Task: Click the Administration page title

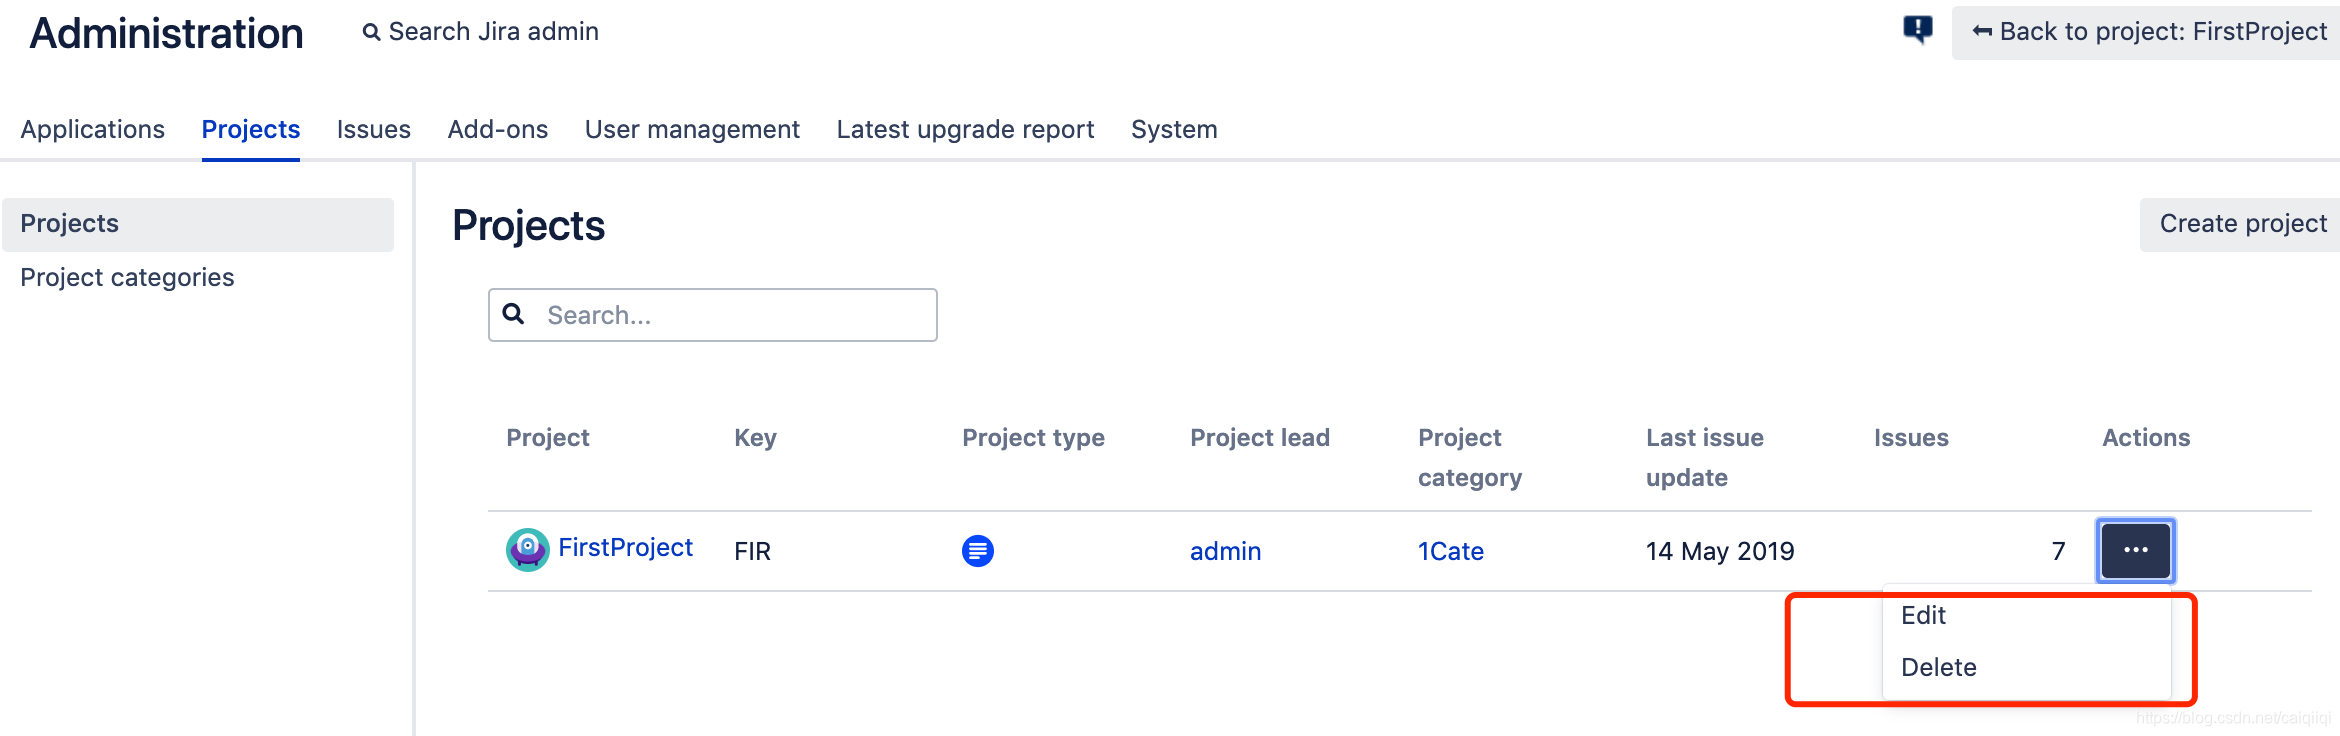Action: tap(166, 33)
